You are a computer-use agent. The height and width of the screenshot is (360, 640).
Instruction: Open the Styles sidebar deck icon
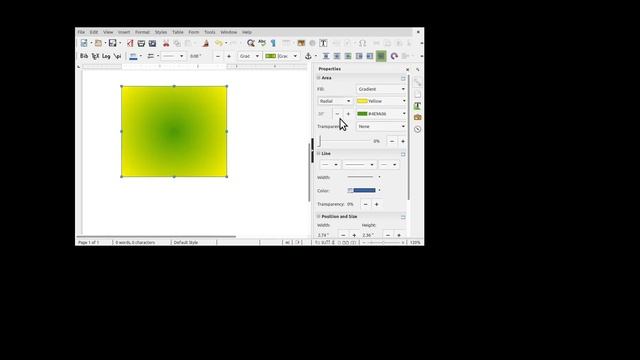coord(417,106)
